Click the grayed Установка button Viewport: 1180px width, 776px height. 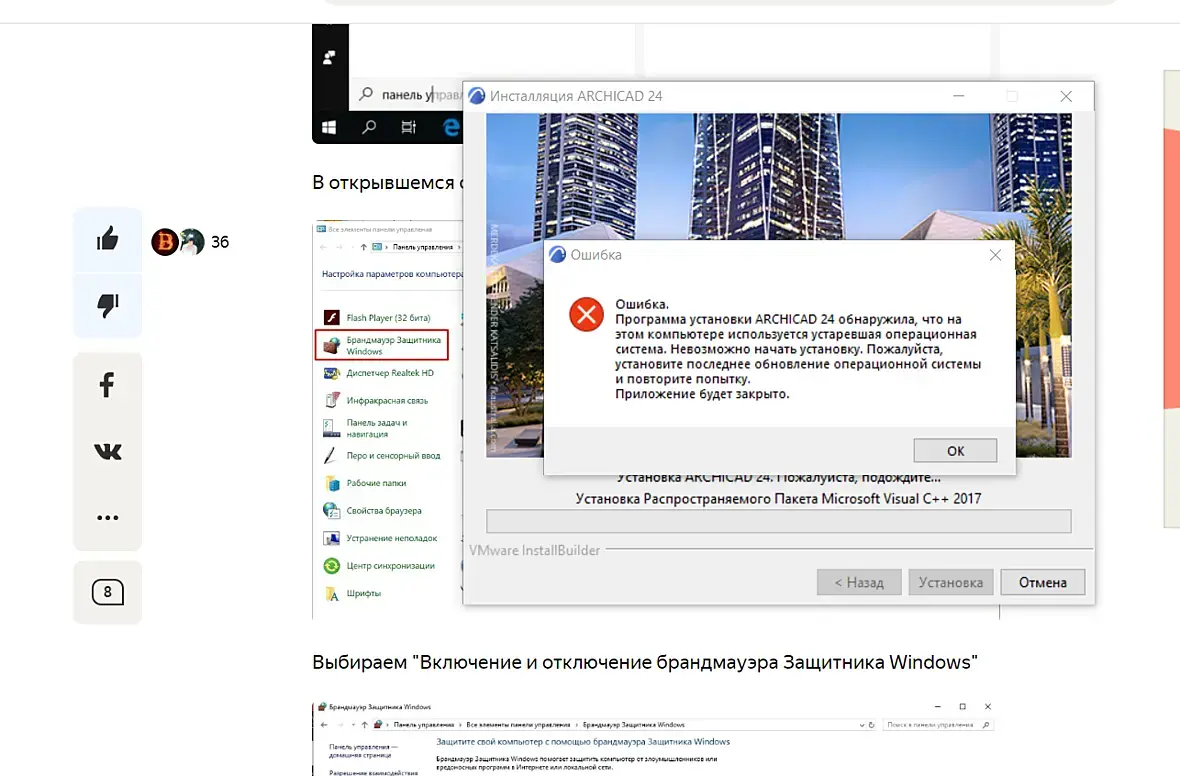[x=950, y=582]
